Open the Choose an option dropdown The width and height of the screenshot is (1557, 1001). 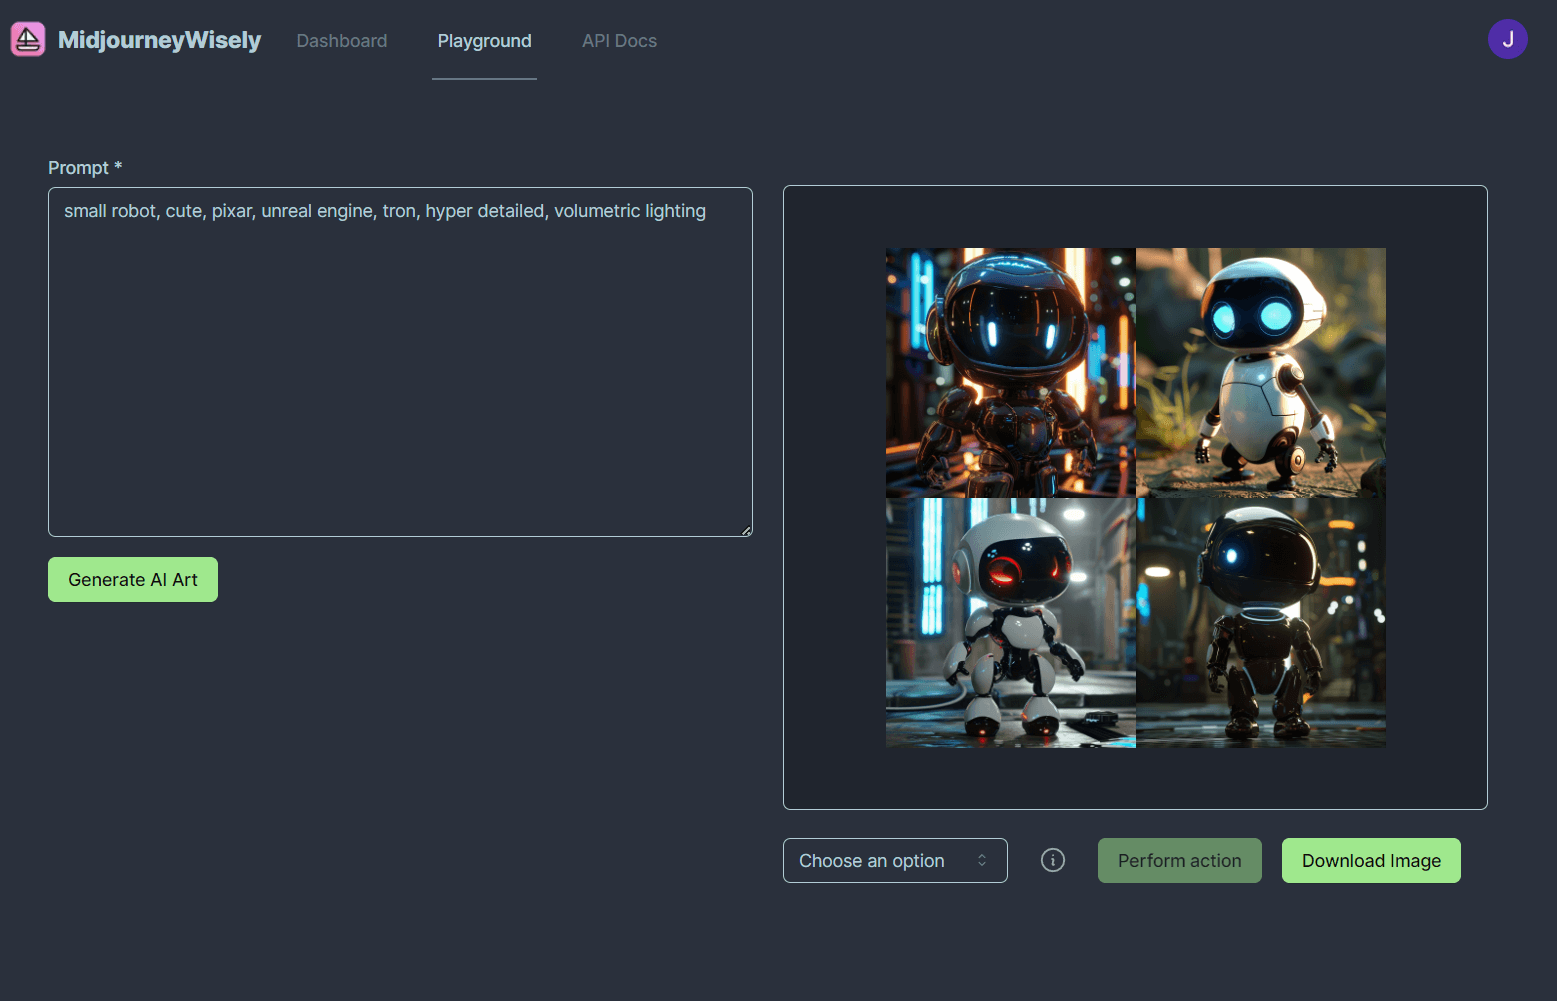coord(894,860)
